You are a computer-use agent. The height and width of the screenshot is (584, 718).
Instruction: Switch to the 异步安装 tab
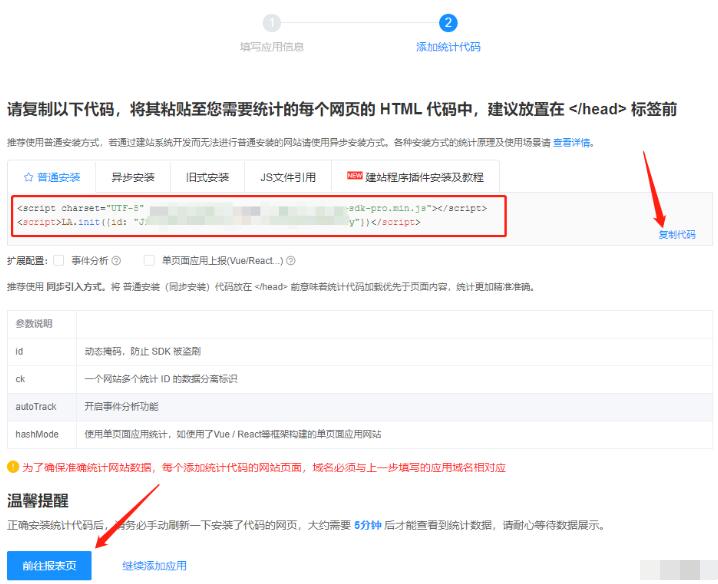132,177
